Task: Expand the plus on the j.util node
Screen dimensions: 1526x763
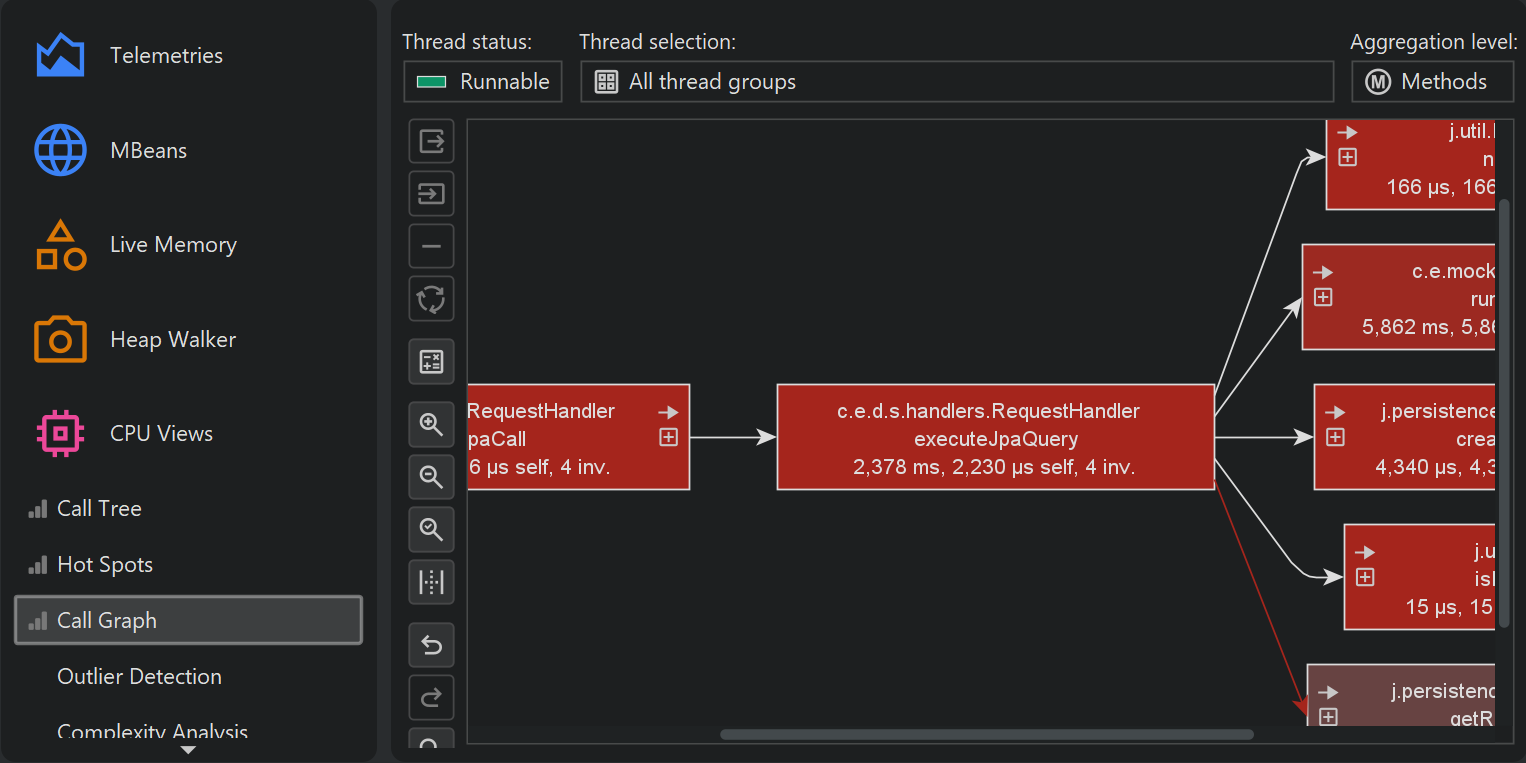Action: coord(1347,157)
